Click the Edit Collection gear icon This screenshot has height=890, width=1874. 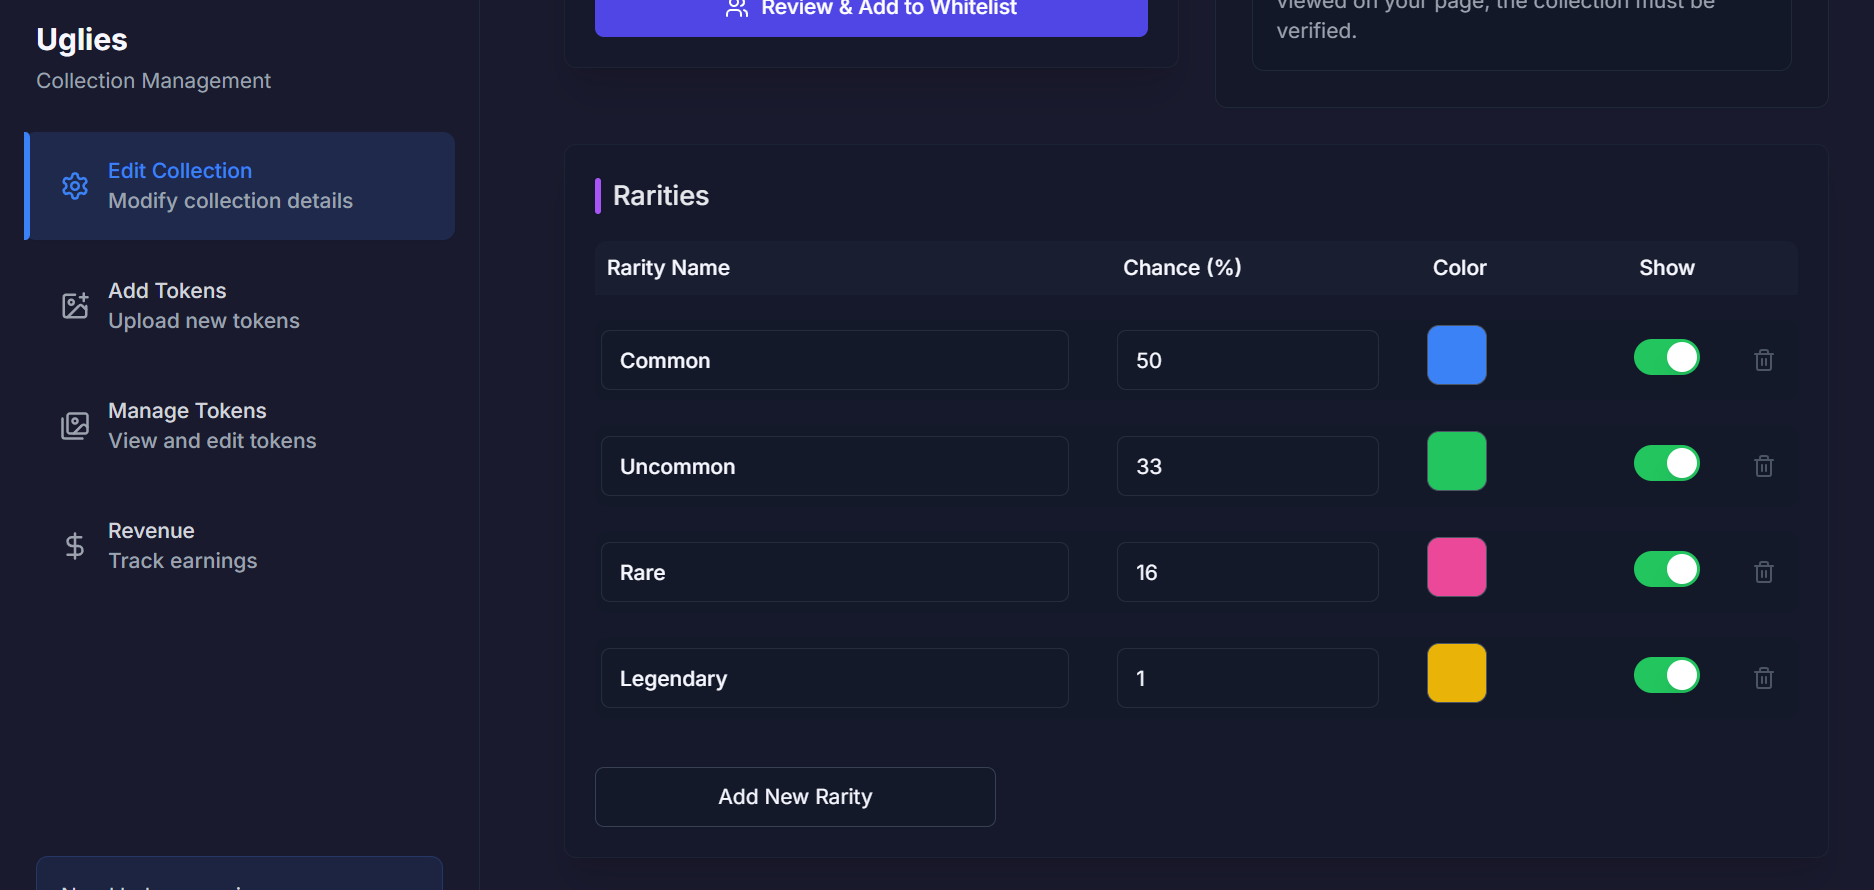tap(75, 186)
